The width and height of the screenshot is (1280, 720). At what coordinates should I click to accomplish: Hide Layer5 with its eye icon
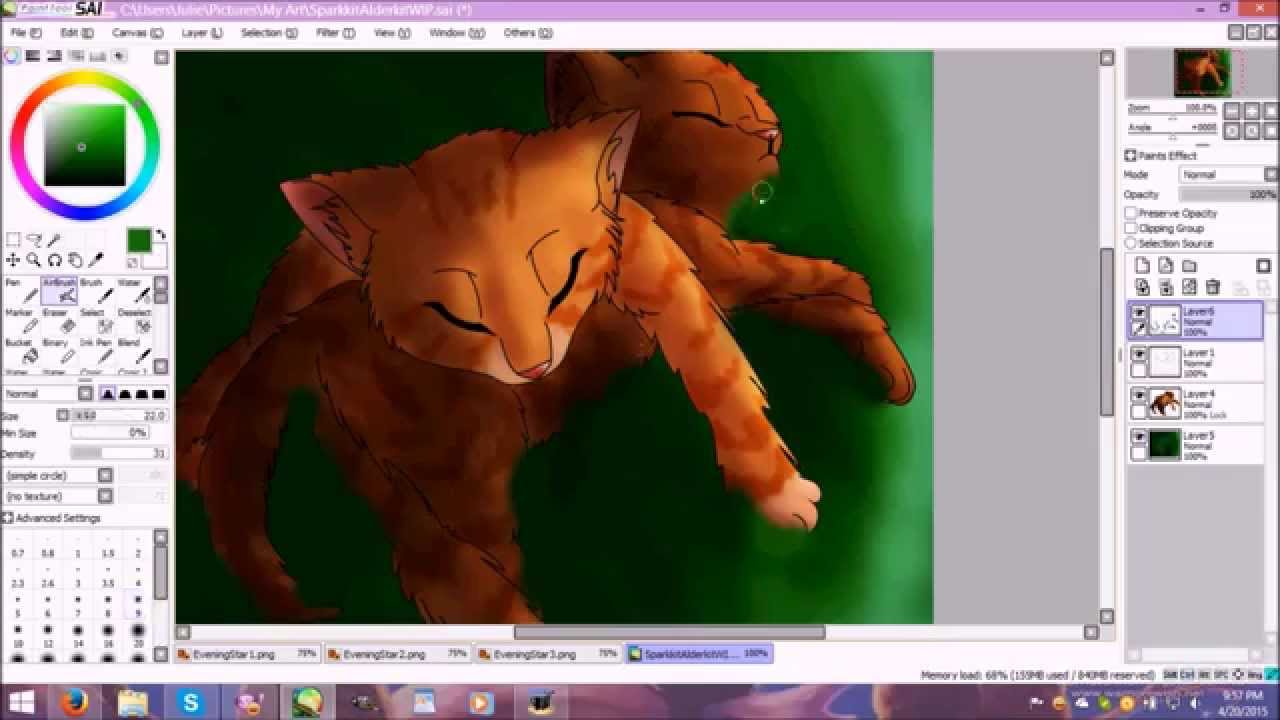[1139, 437]
